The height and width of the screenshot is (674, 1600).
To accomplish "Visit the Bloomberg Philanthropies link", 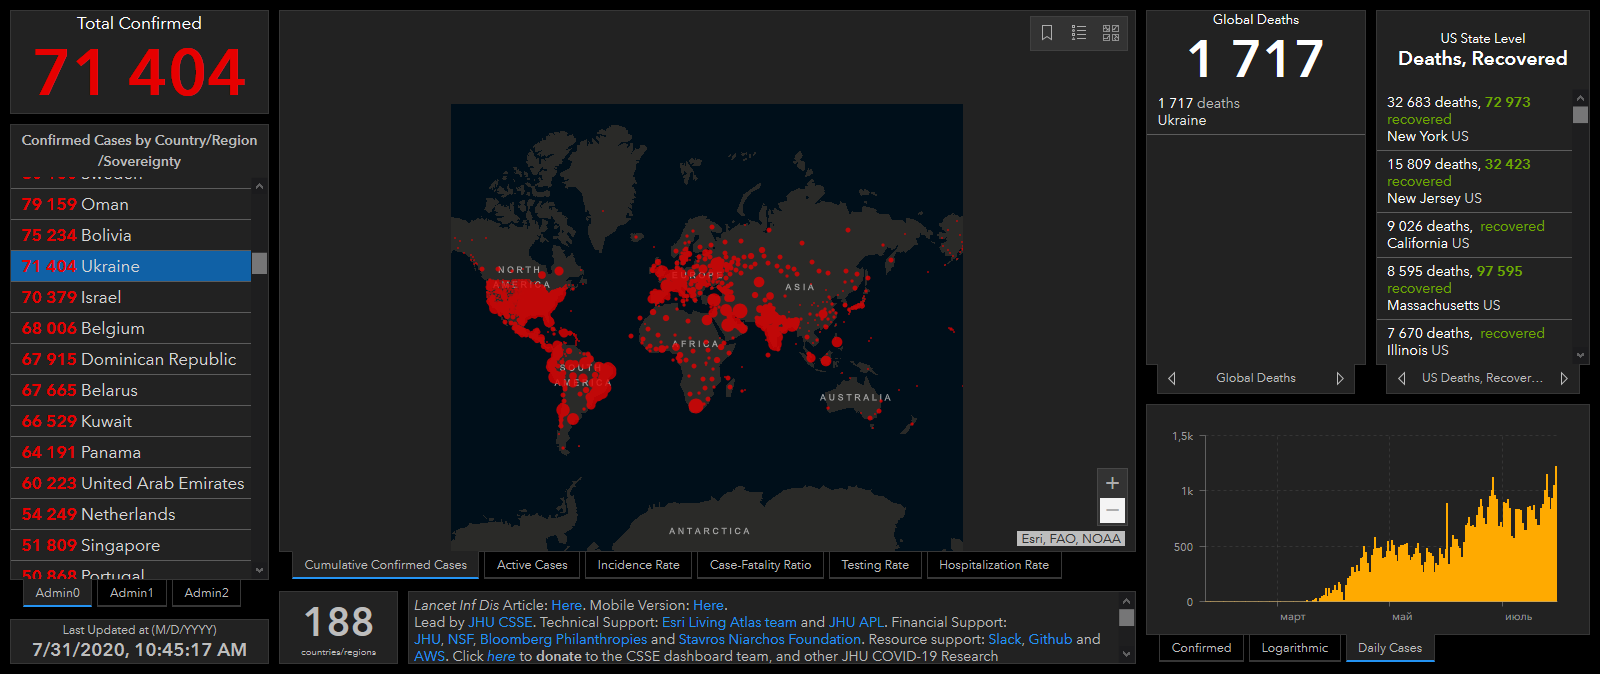I will tap(563, 639).
